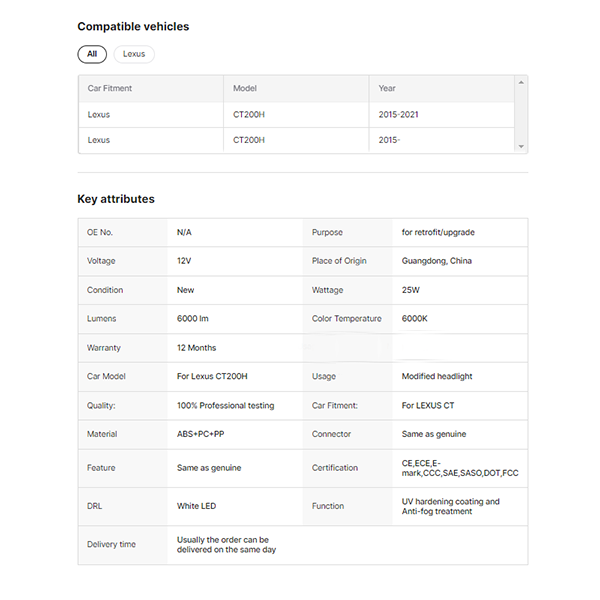
Task: Click the Model column header
Action: tap(245, 89)
